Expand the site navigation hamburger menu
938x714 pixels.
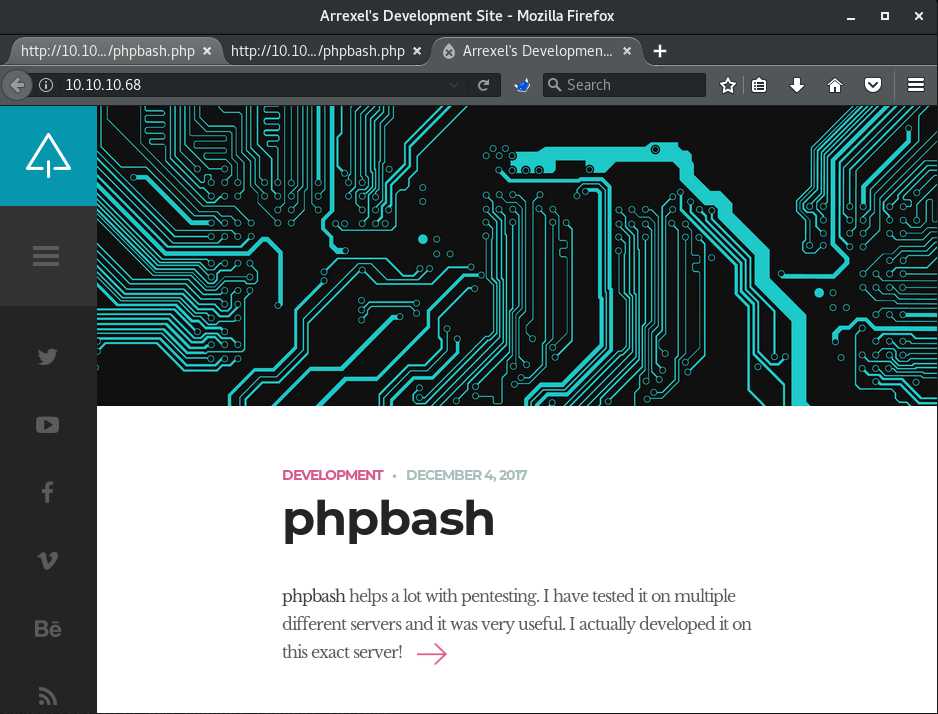point(46,255)
